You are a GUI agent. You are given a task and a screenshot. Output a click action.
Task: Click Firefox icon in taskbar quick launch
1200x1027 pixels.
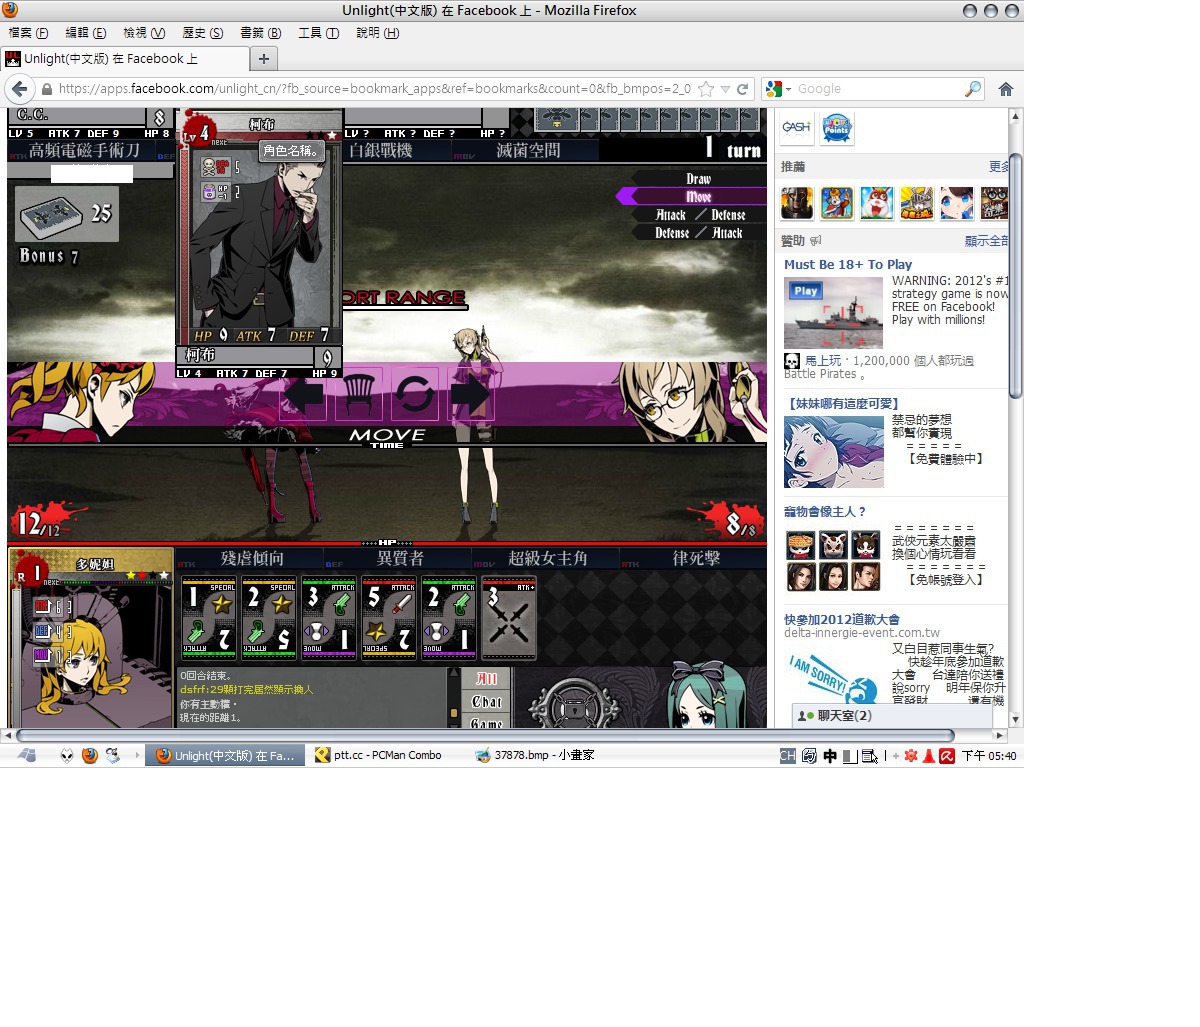90,756
